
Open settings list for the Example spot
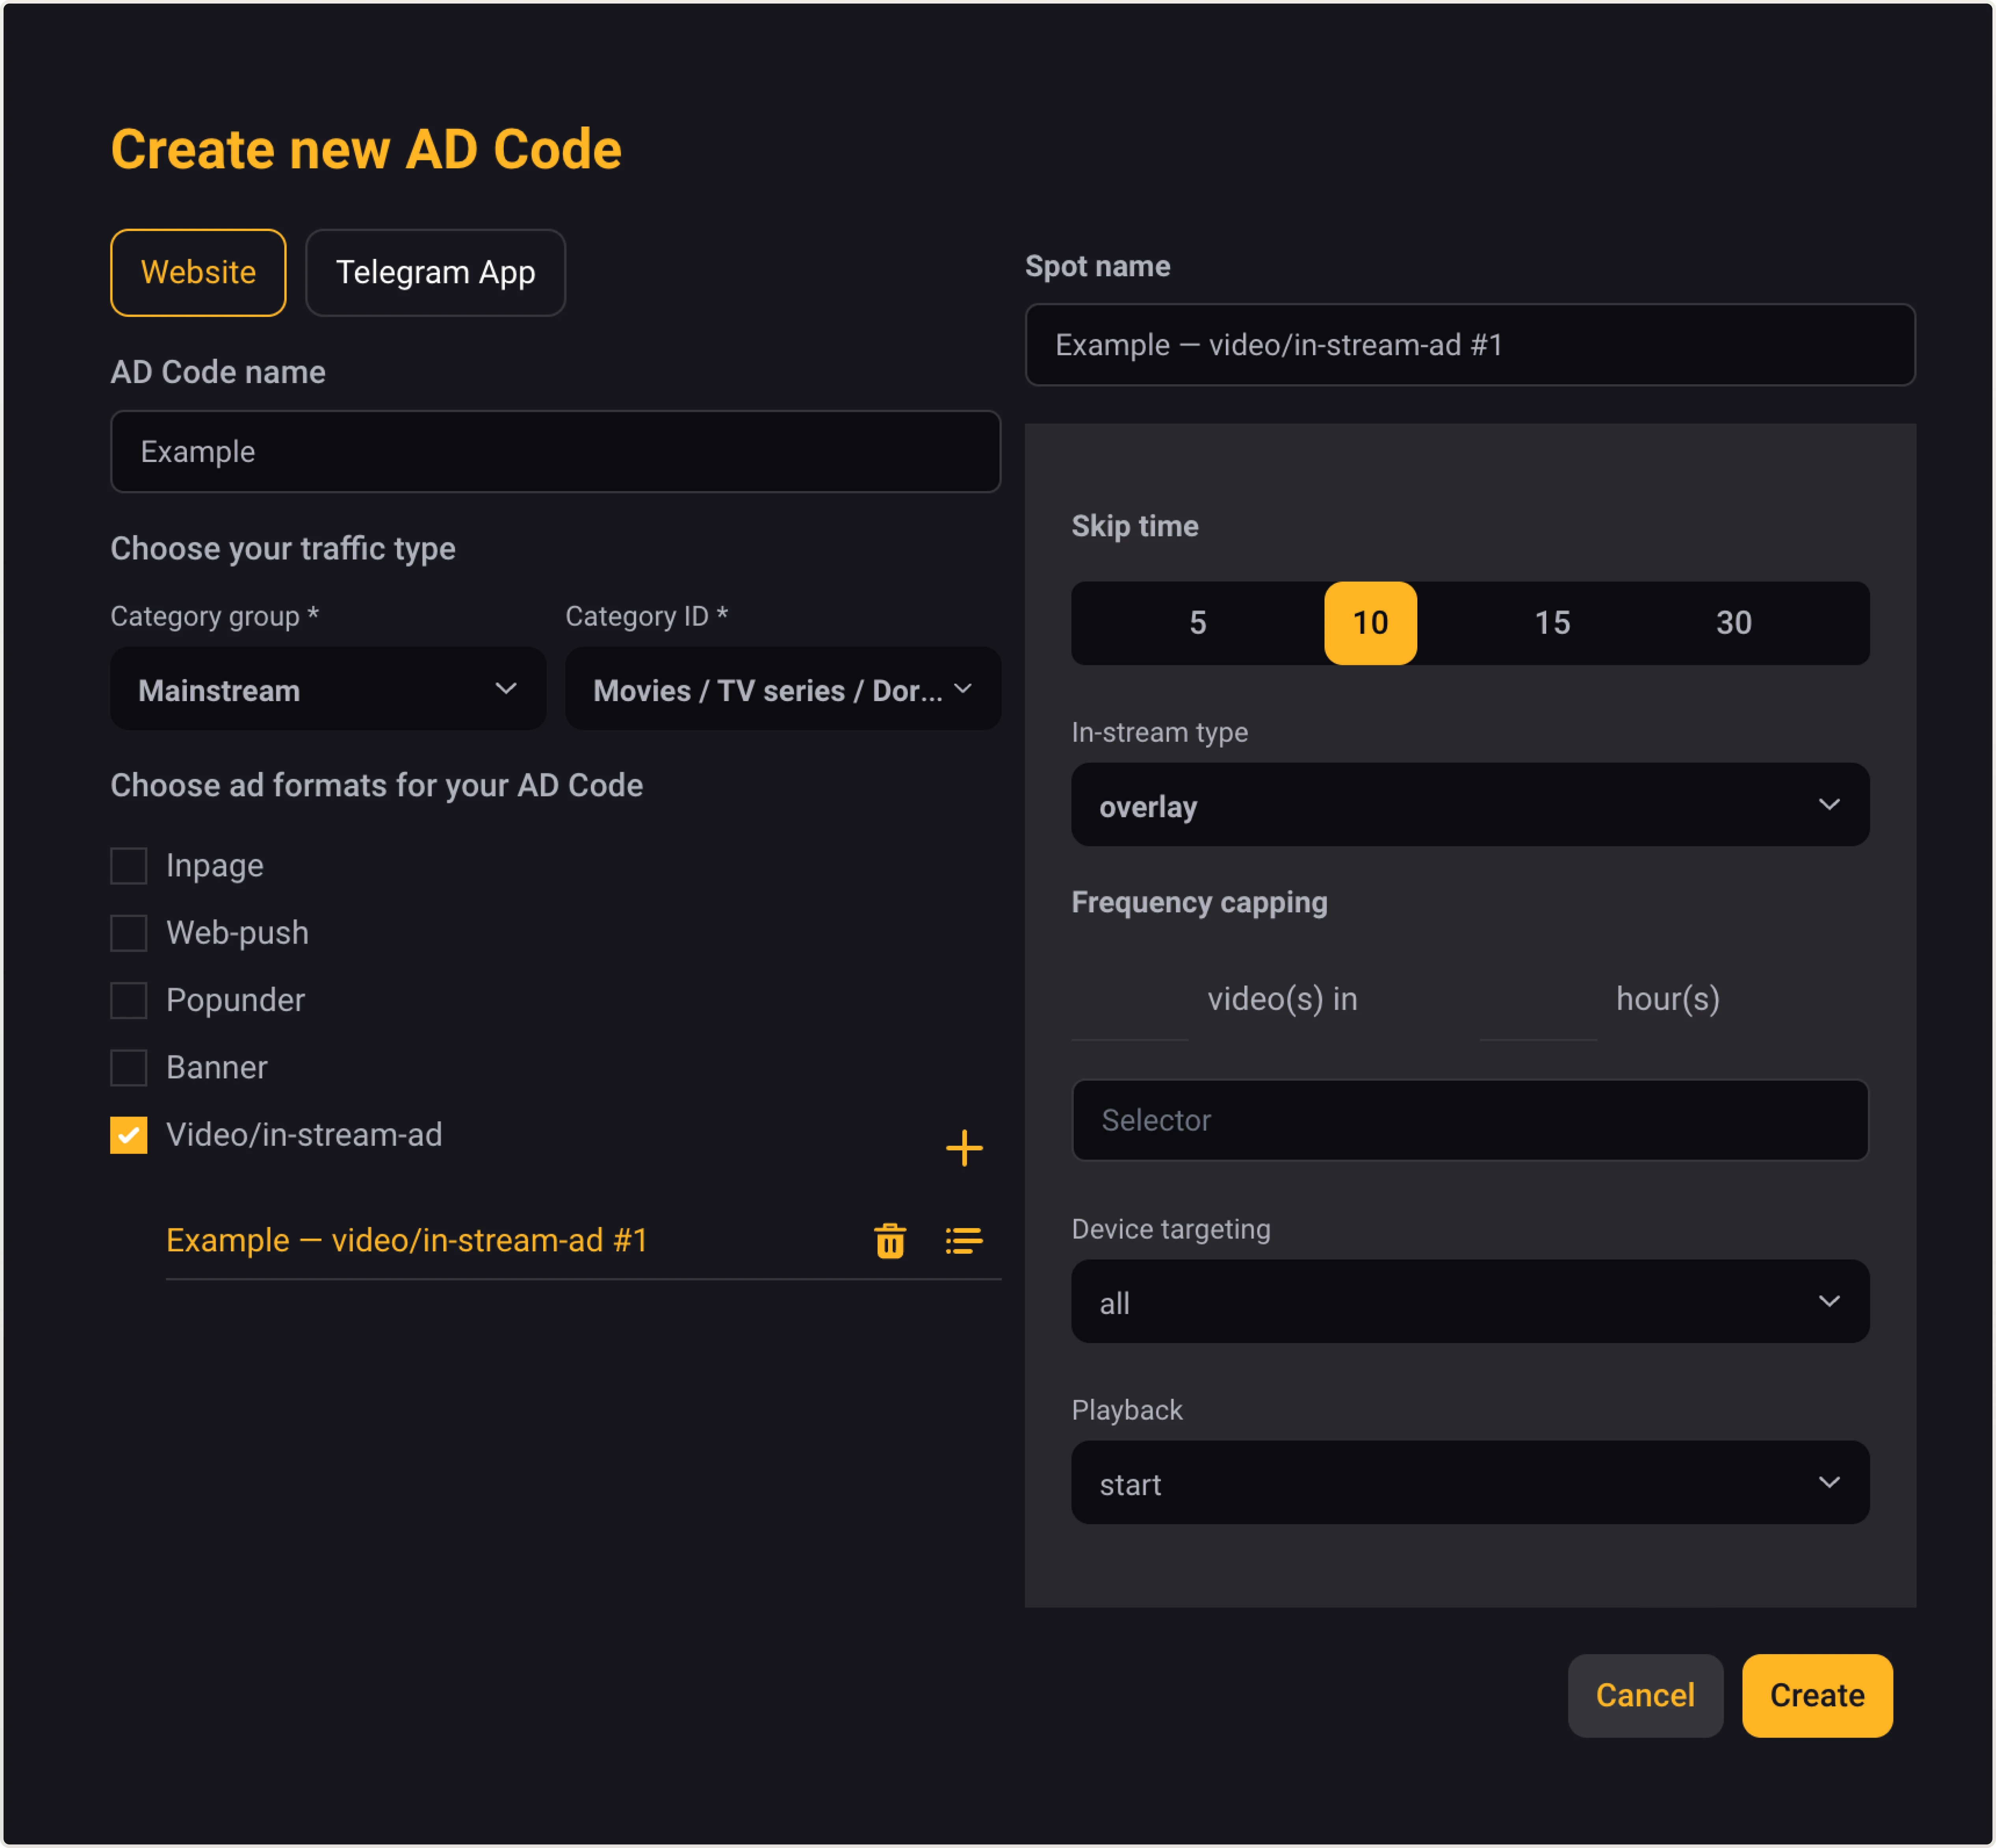[x=963, y=1240]
